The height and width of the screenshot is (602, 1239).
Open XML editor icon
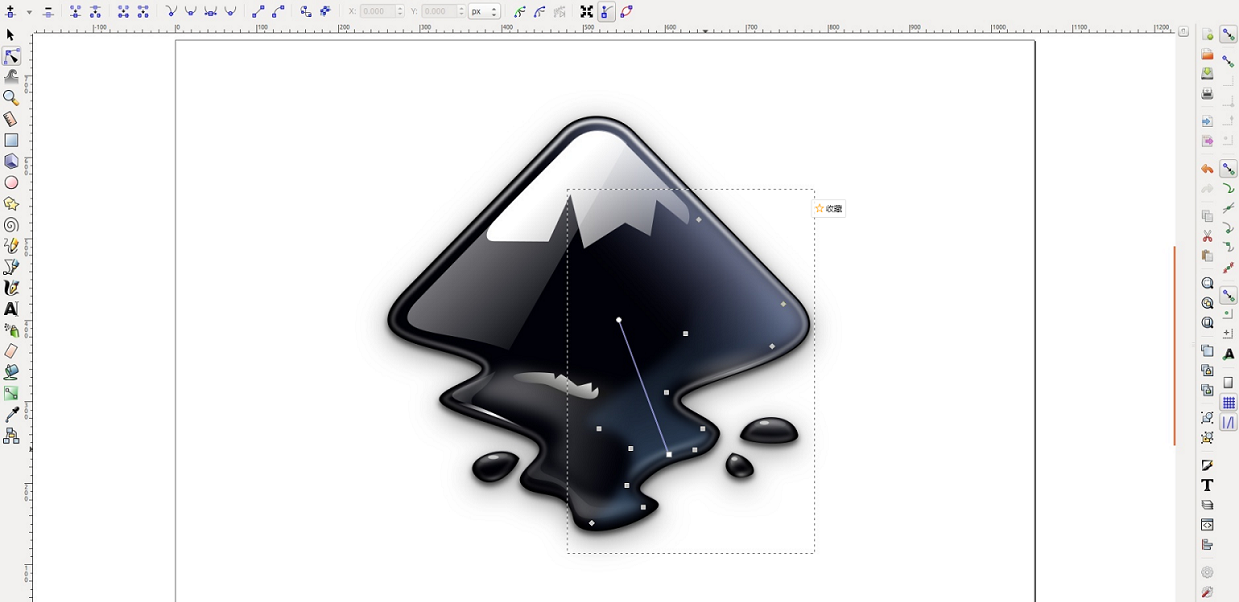(x=1207, y=525)
